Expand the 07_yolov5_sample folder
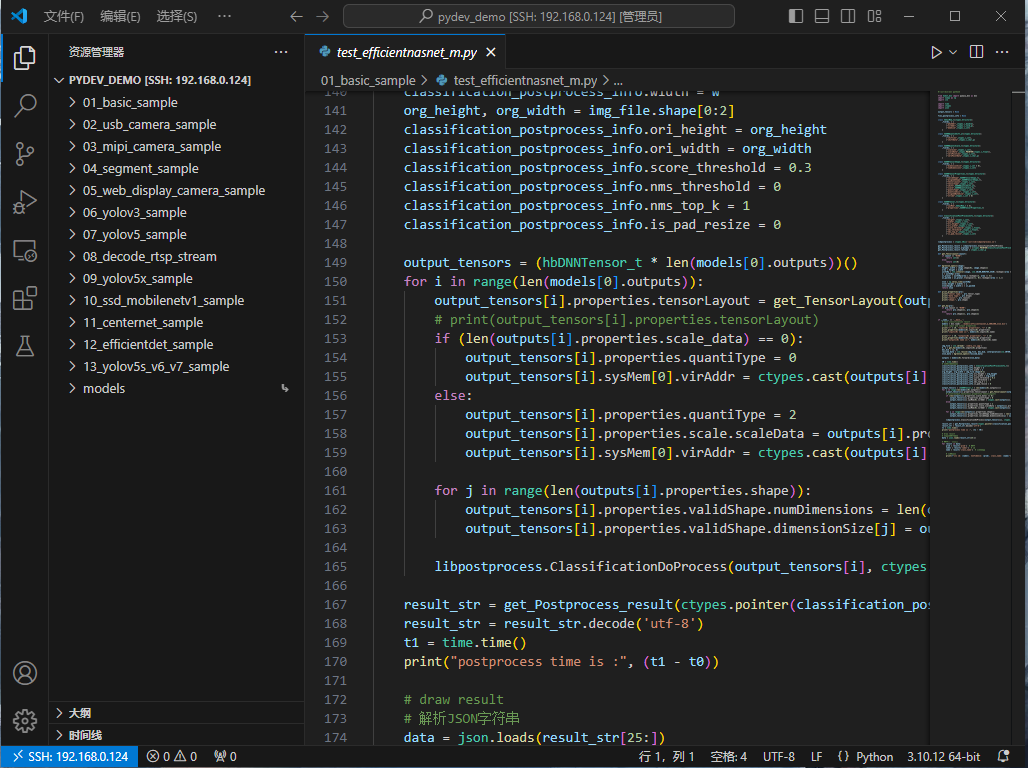This screenshot has width=1028, height=768. pyautogui.click(x=134, y=234)
